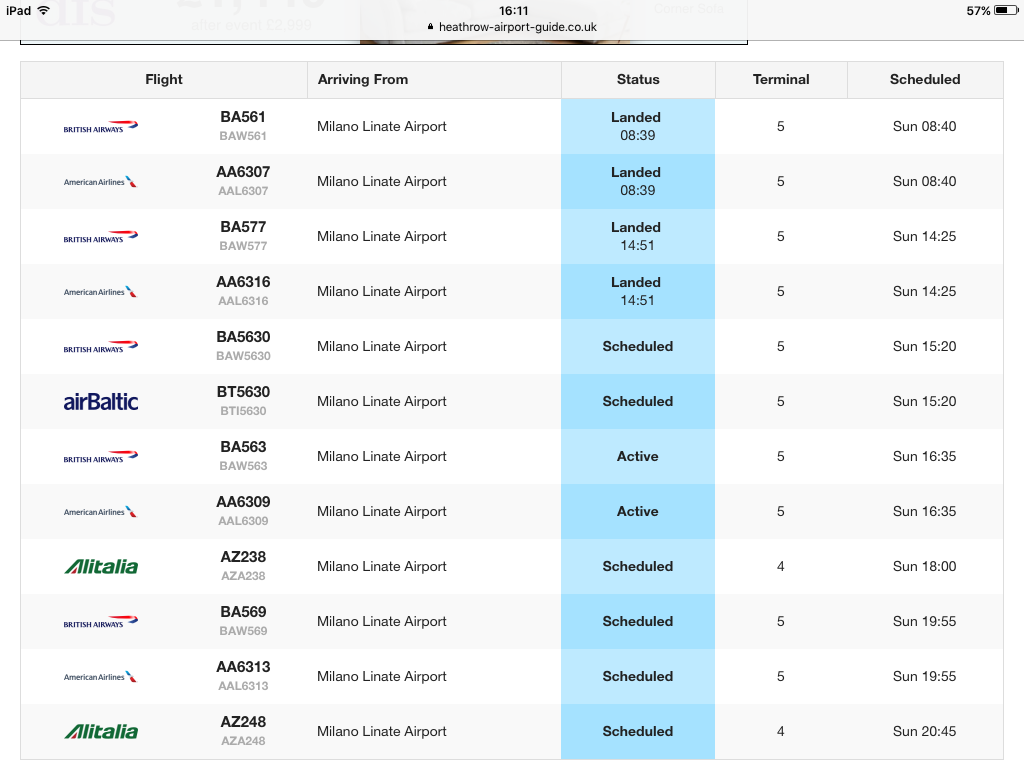The image size is (1024, 768).
Task: Tap Sun 18:00 scheduled time
Action: [x=924, y=566]
